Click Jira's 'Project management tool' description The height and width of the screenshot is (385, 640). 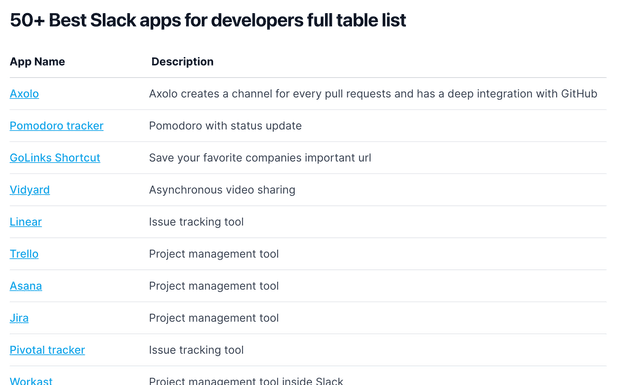point(214,318)
